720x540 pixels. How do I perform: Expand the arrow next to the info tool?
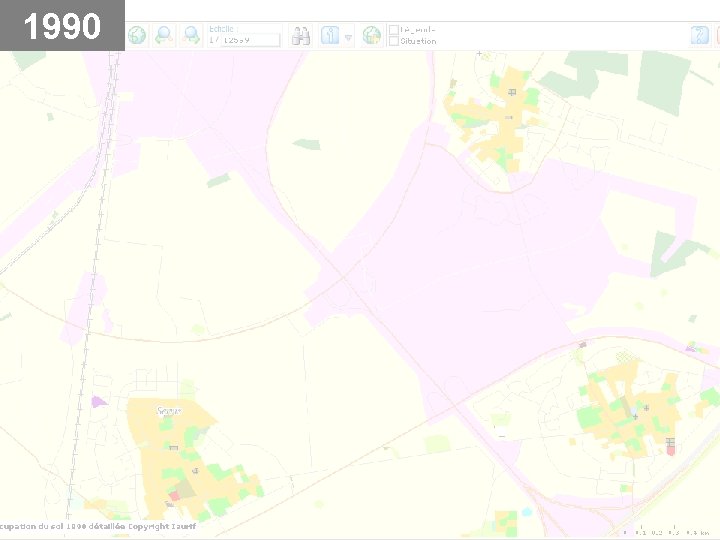(349, 38)
